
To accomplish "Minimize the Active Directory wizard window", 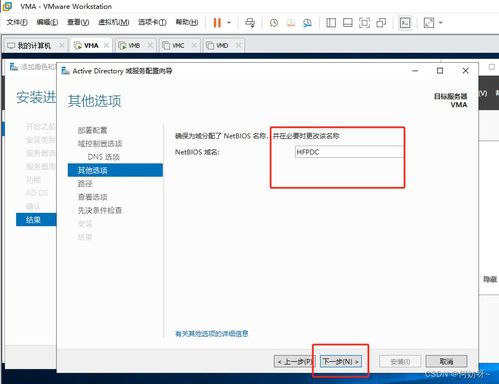I will coord(415,71).
